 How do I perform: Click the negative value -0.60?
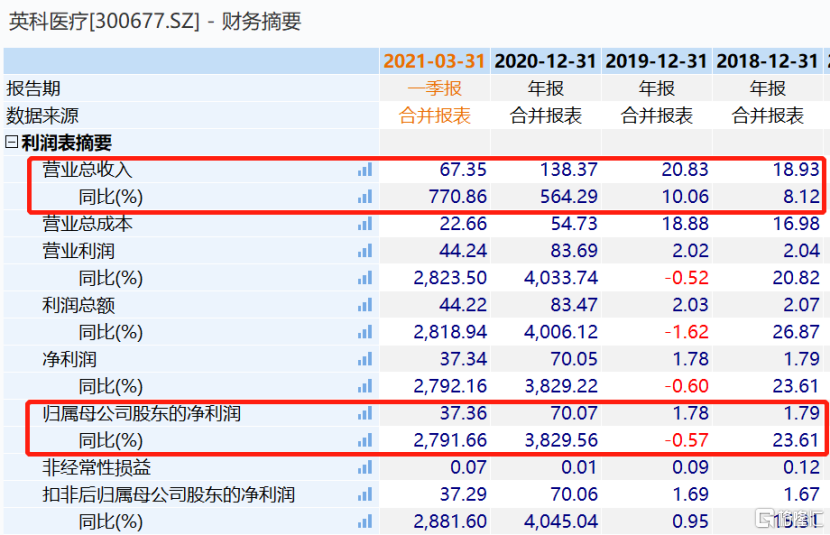tap(687, 386)
